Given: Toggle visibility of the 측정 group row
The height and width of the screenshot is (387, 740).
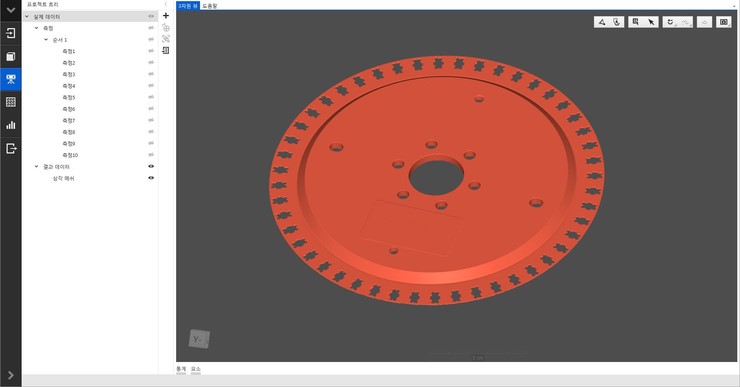Looking at the screenshot, I should point(151,28).
